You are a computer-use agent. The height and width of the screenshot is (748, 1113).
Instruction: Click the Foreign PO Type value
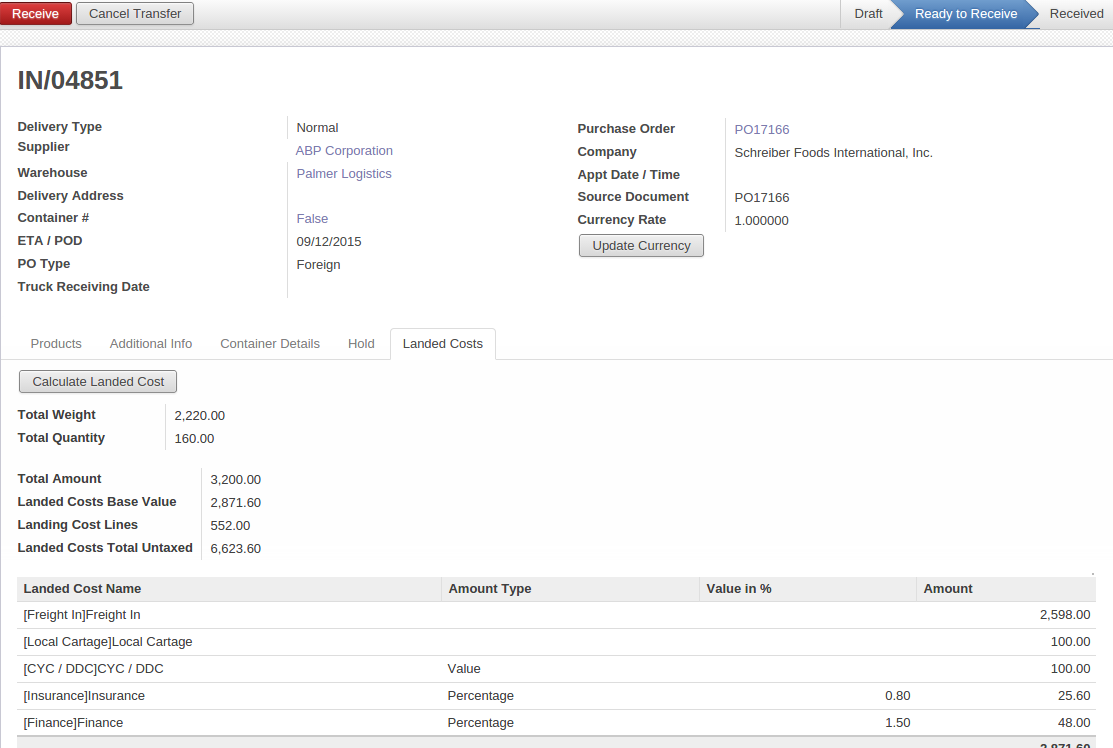pos(318,265)
